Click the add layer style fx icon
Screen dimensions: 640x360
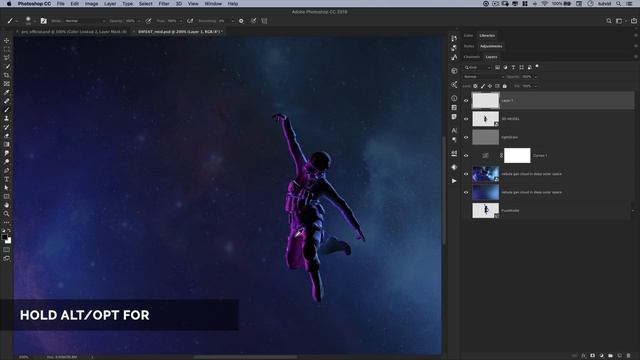(x=584, y=356)
